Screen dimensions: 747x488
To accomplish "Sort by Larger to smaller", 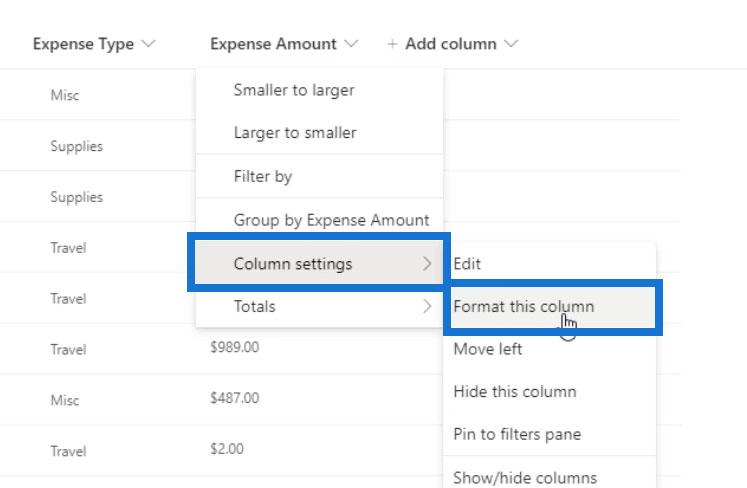I will tap(319, 132).
